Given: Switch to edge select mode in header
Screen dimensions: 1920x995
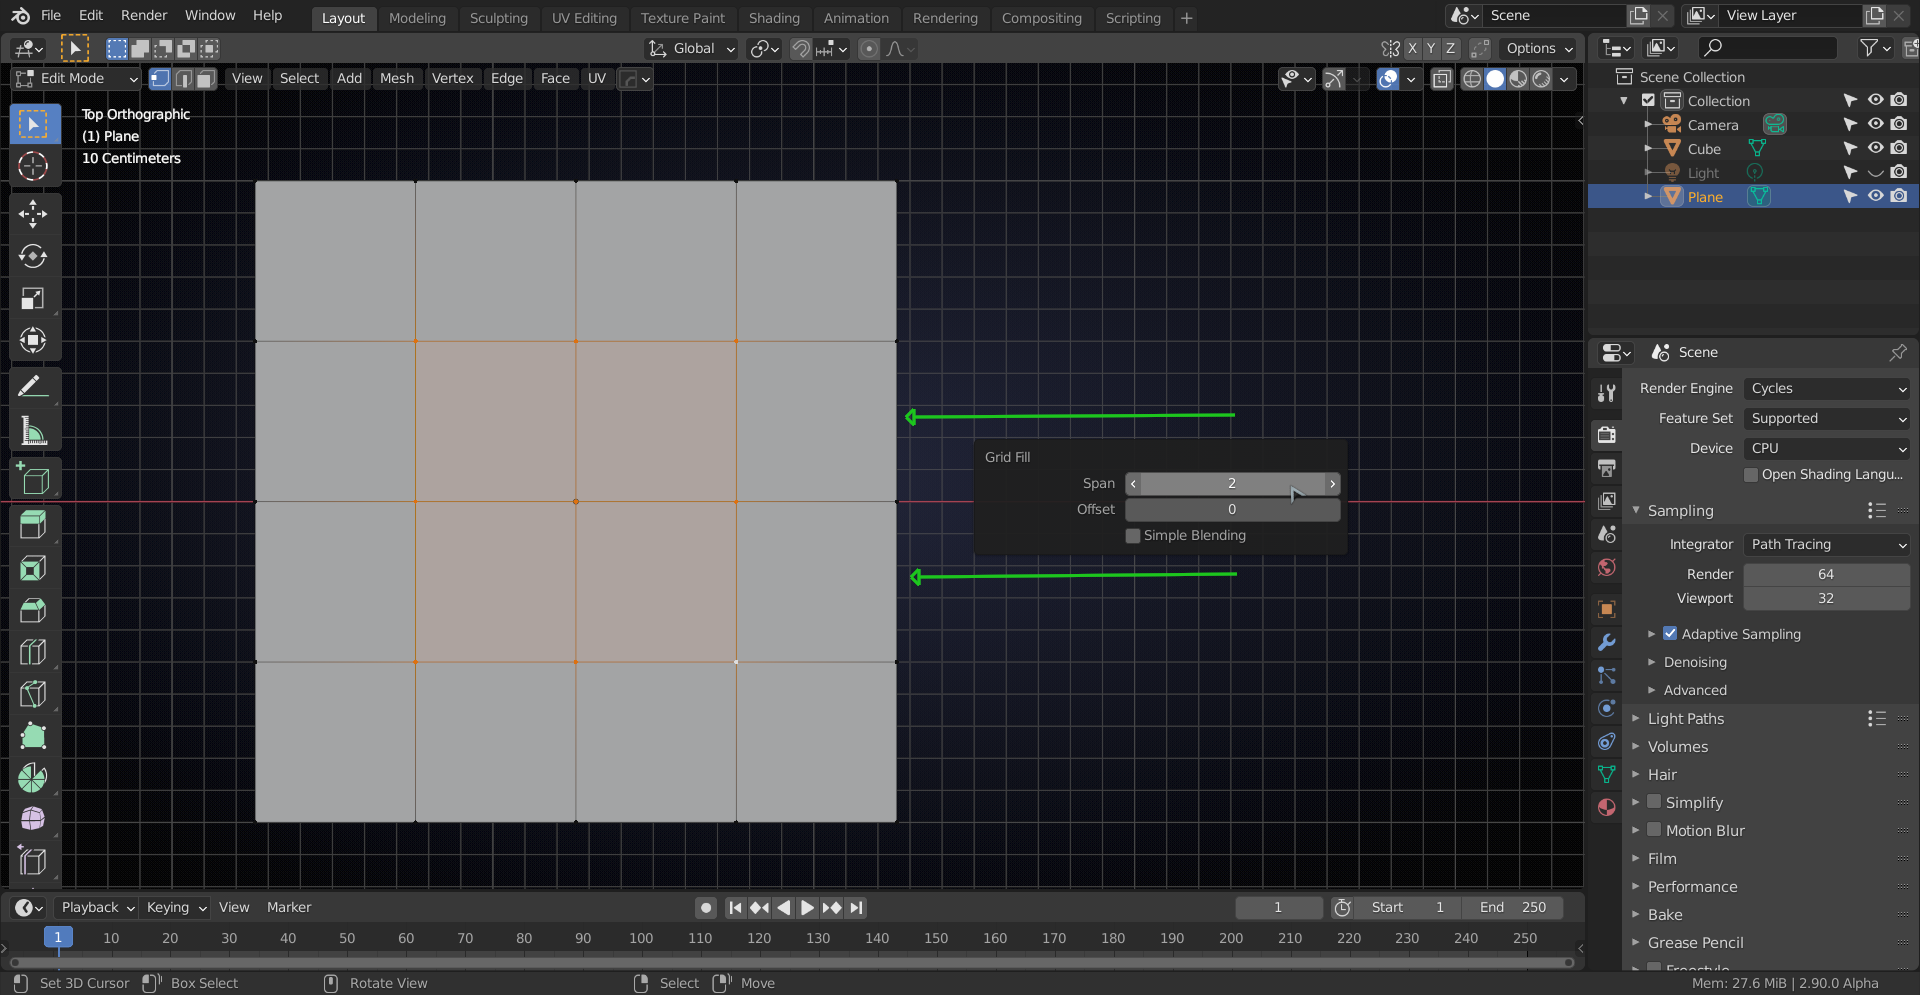Looking at the screenshot, I should pos(182,79).
